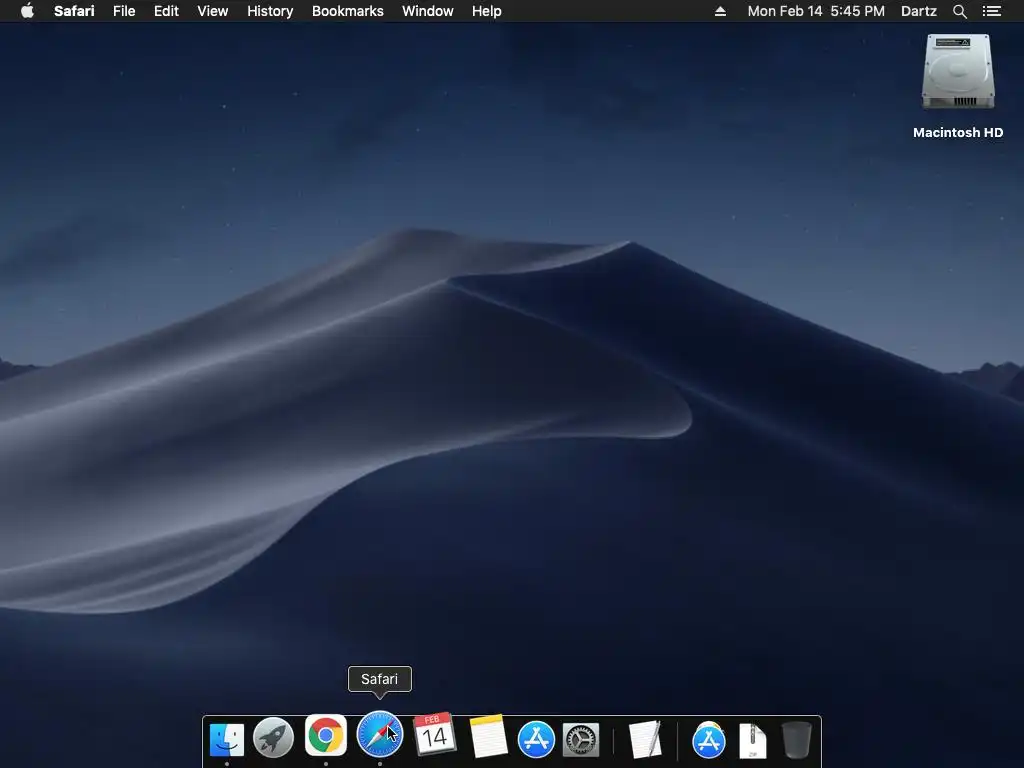Open the Trash in the Dock
This screenshot has width=1024, height=768.
[797, 740]
